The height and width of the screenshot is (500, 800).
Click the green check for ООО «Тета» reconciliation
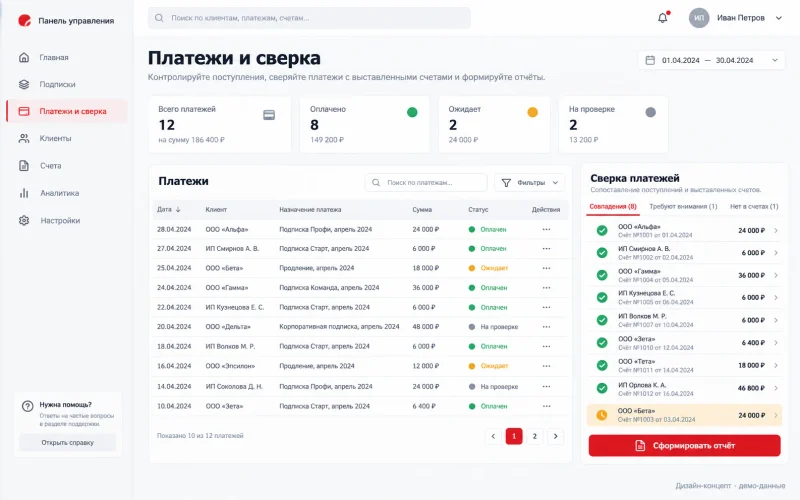point(602,365)
